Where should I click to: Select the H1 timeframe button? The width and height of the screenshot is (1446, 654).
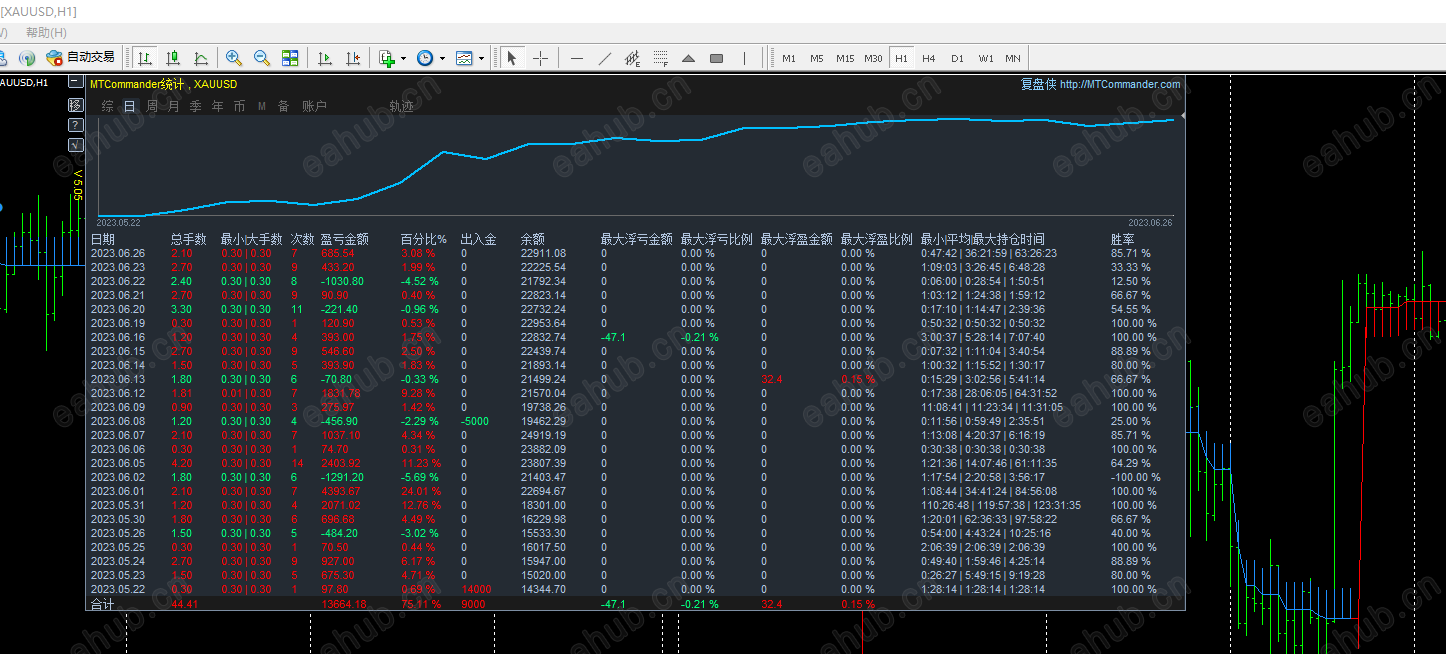pyautogui.click(x=901, y=58)
